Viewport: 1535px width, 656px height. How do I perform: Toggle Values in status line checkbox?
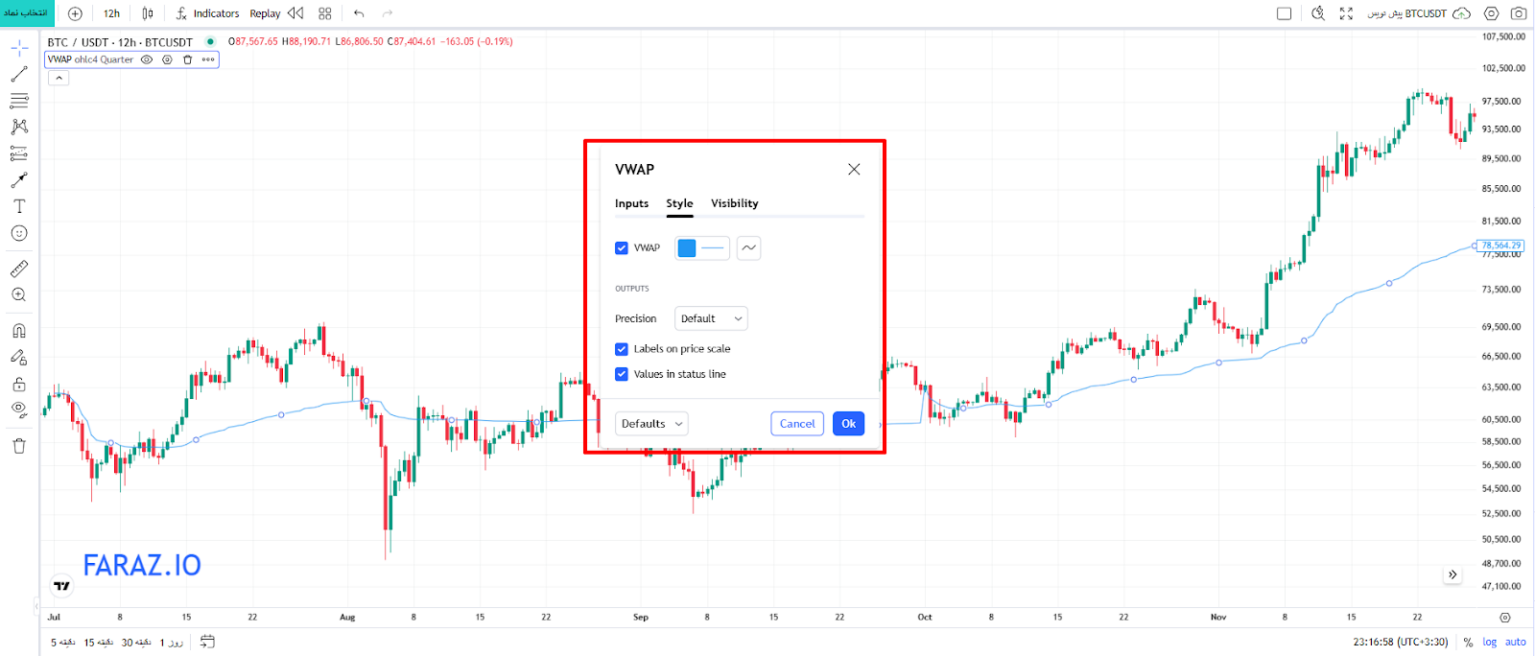click(x=622, y=374)
